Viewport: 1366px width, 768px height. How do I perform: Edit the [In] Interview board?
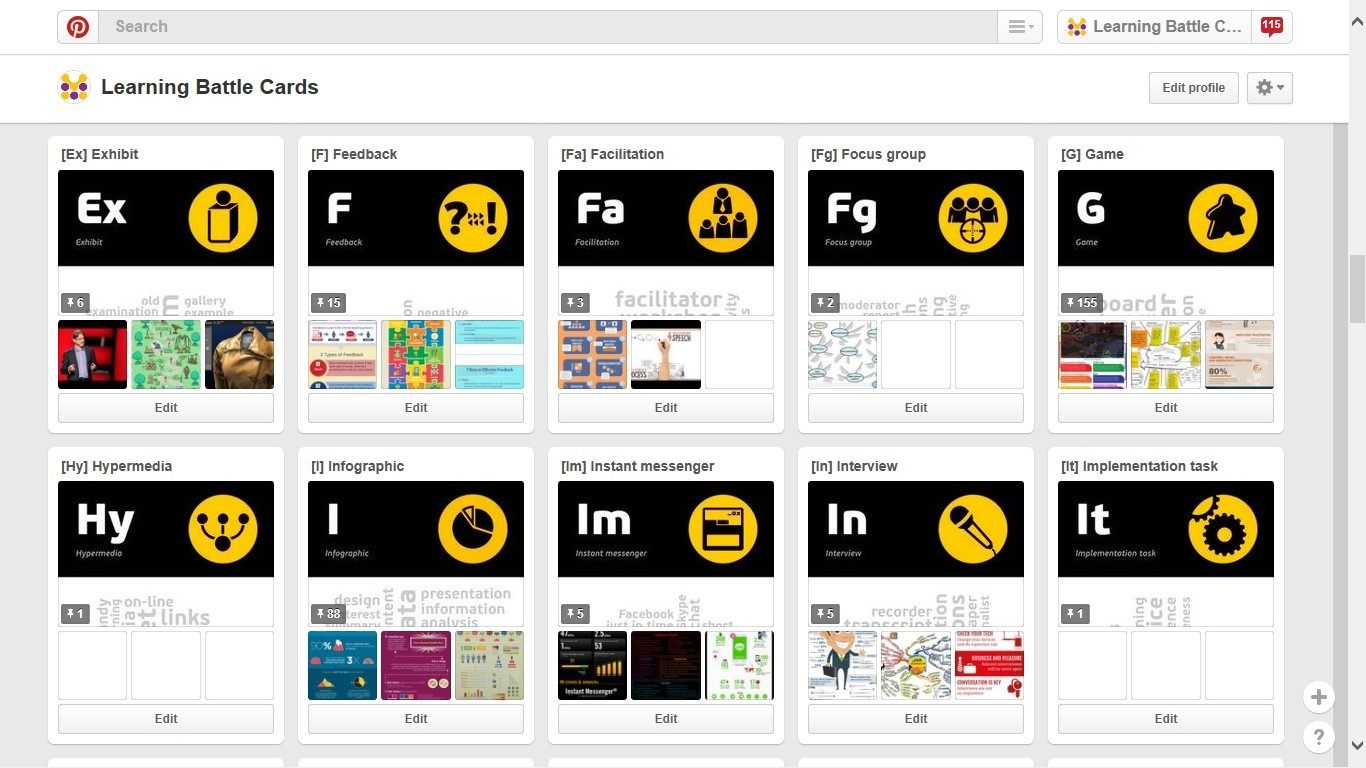(x=916, y=719)
